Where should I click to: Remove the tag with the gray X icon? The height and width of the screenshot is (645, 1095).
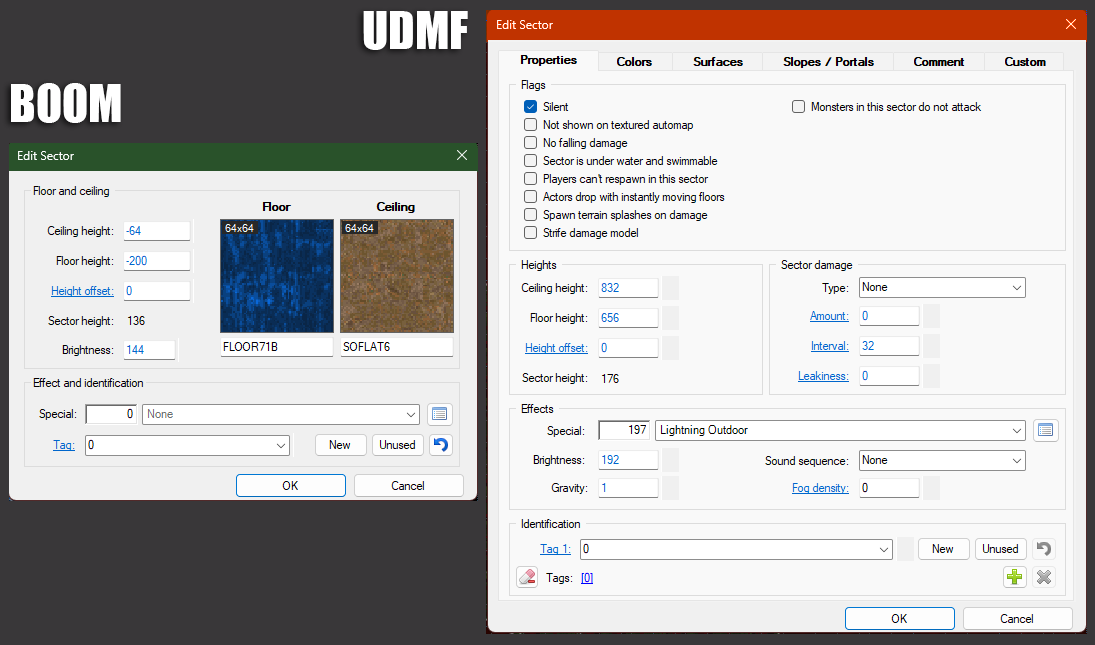(1044, 577)
